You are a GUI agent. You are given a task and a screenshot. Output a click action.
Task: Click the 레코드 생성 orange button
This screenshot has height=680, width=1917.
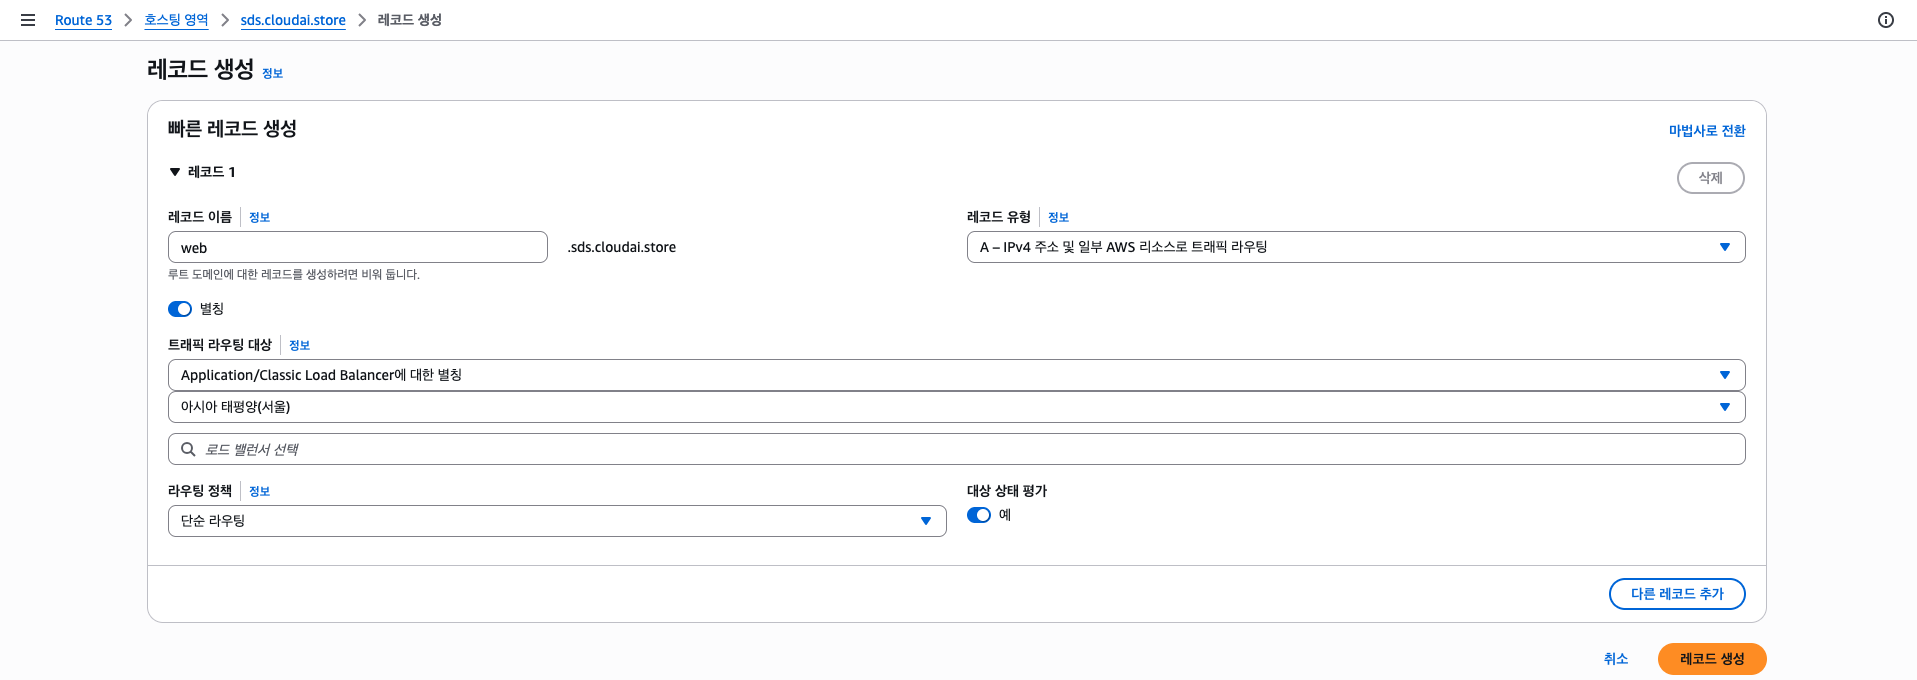pyautogui.click(x=1712, y=659)
